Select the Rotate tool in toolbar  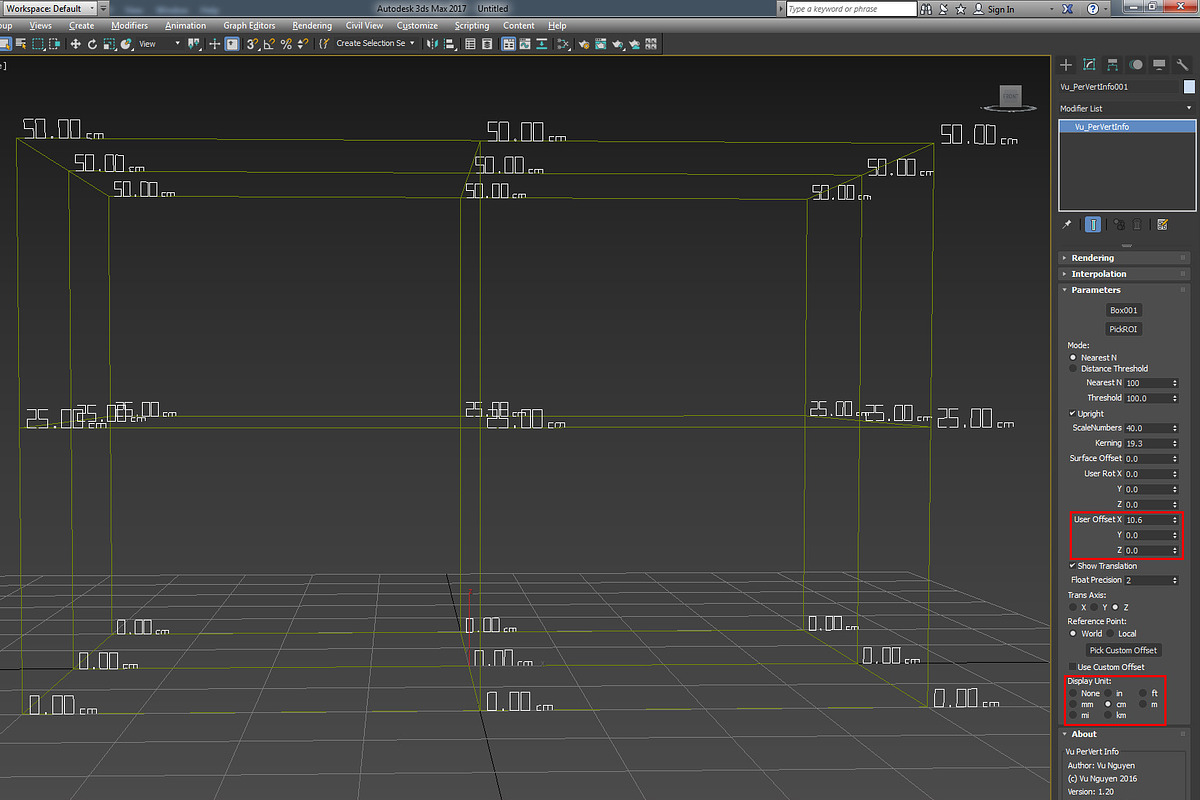pyautogui.click(x=92, y=44)
